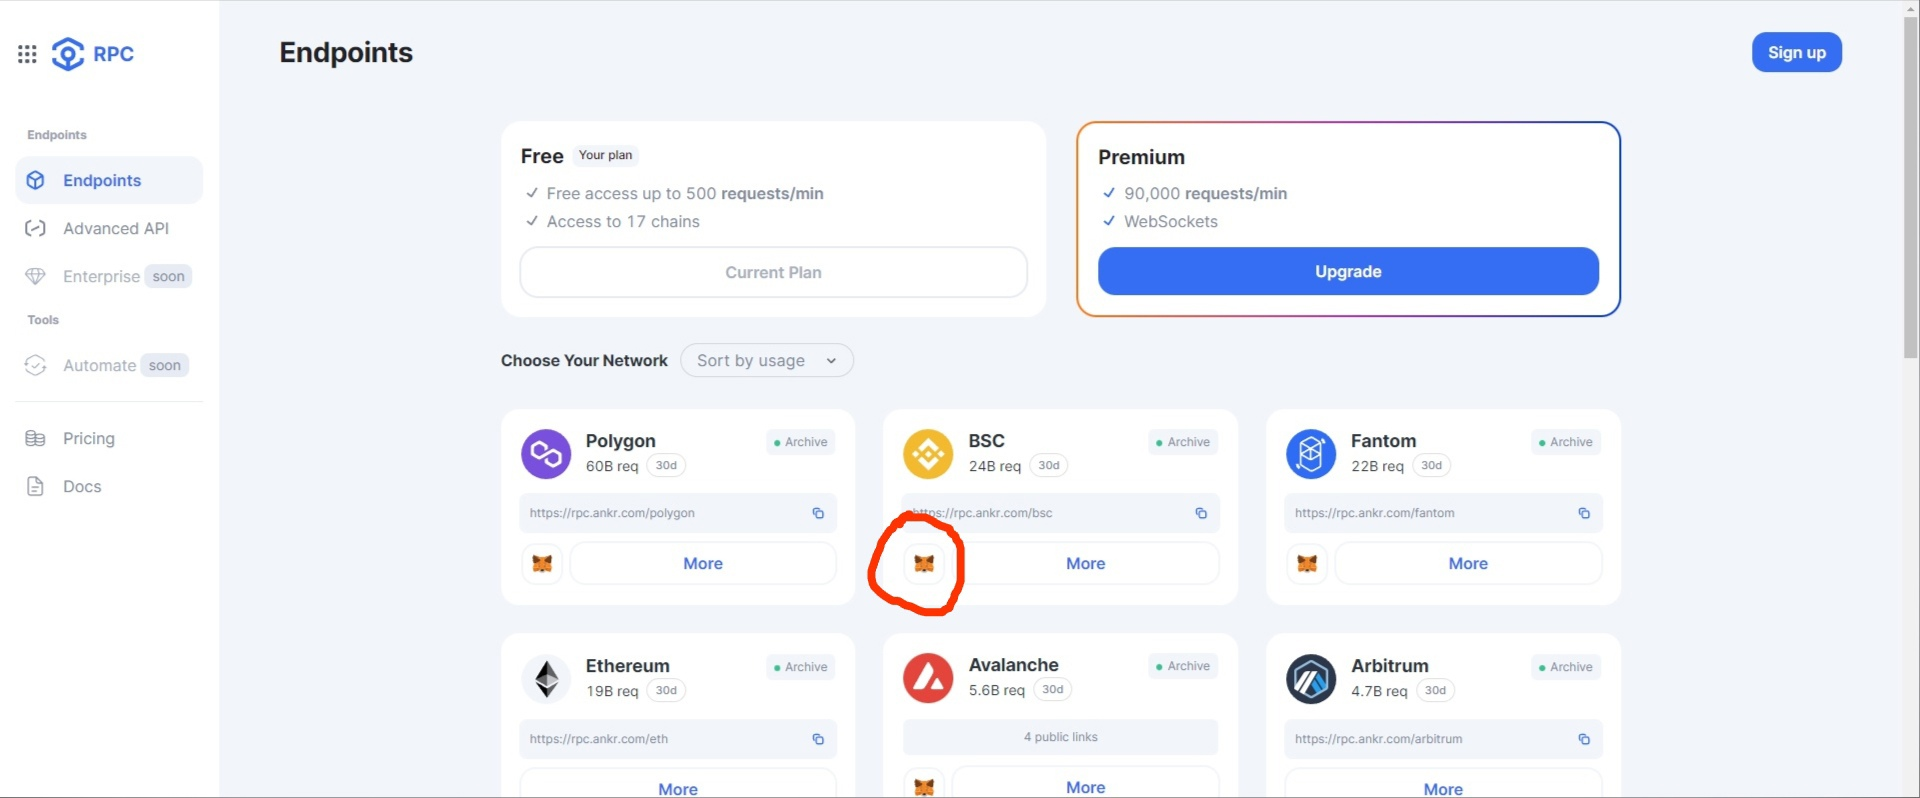Copy the Ethereum RPC endpoint URL
This screenshot has width=1920, height=798.
tap(818, 739)
